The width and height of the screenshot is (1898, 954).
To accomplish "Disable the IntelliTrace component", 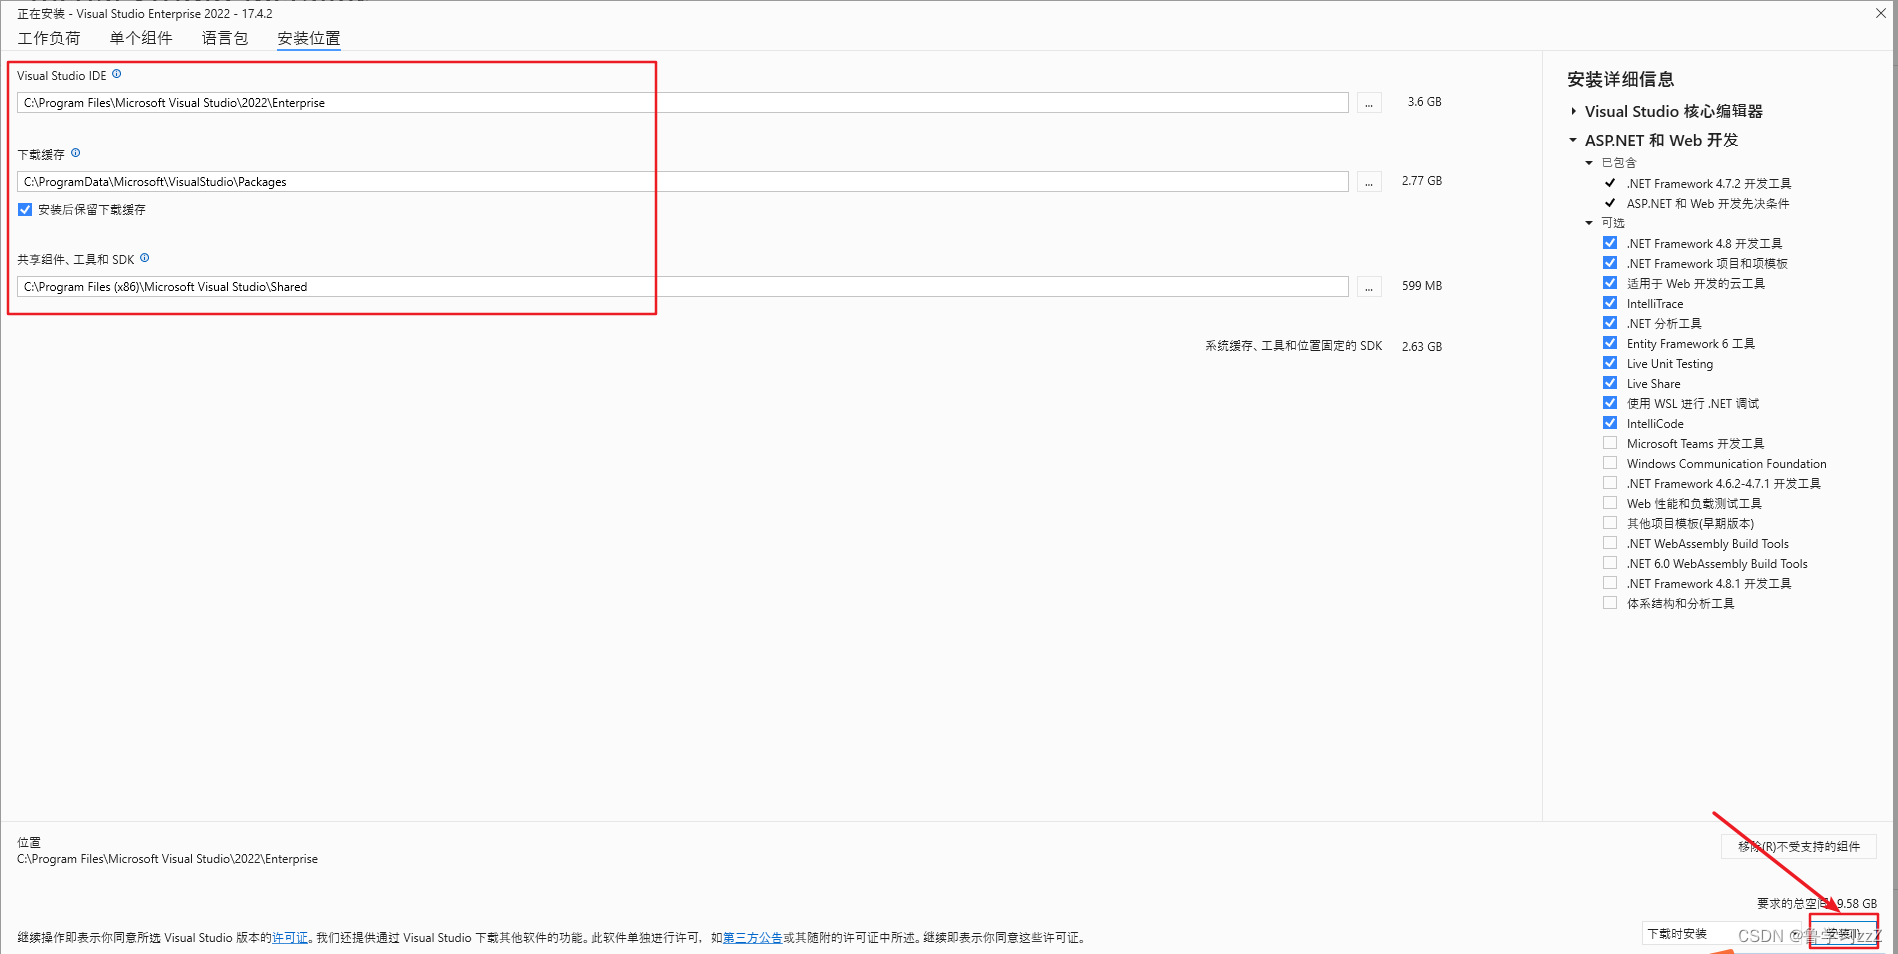I will [1610, 303].
